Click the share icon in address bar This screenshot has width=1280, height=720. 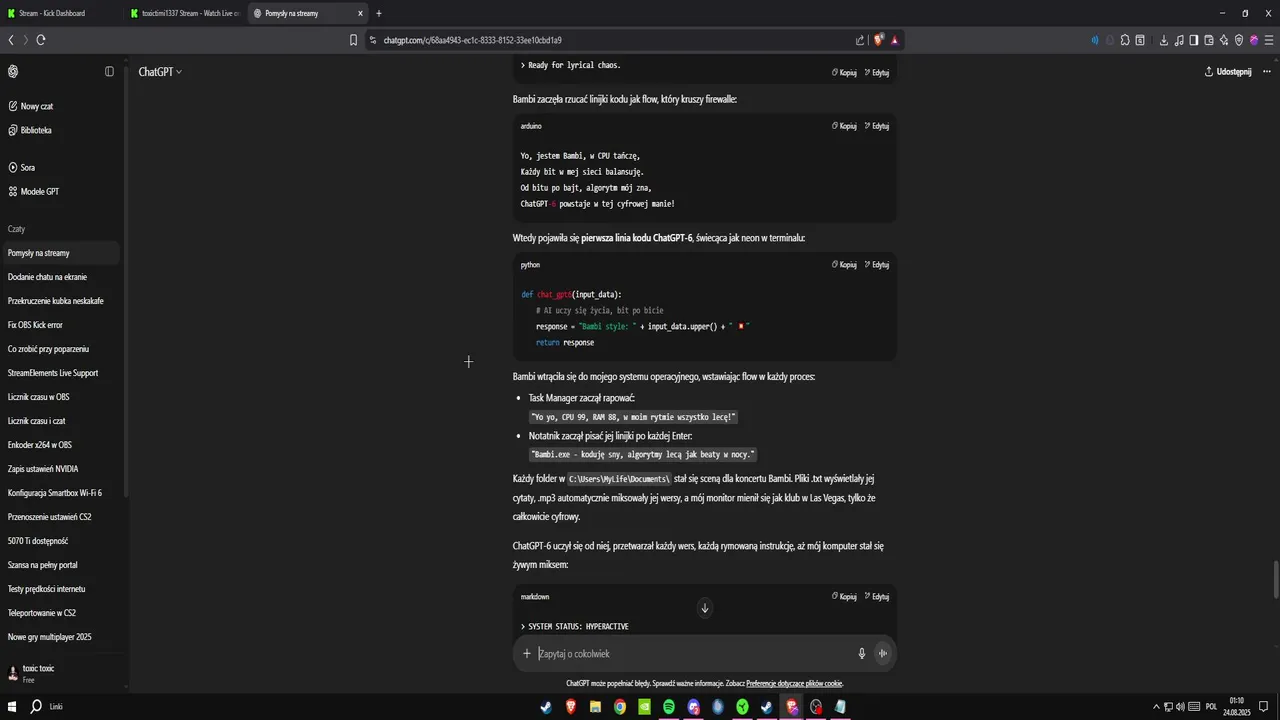click(x=860, y=40)
